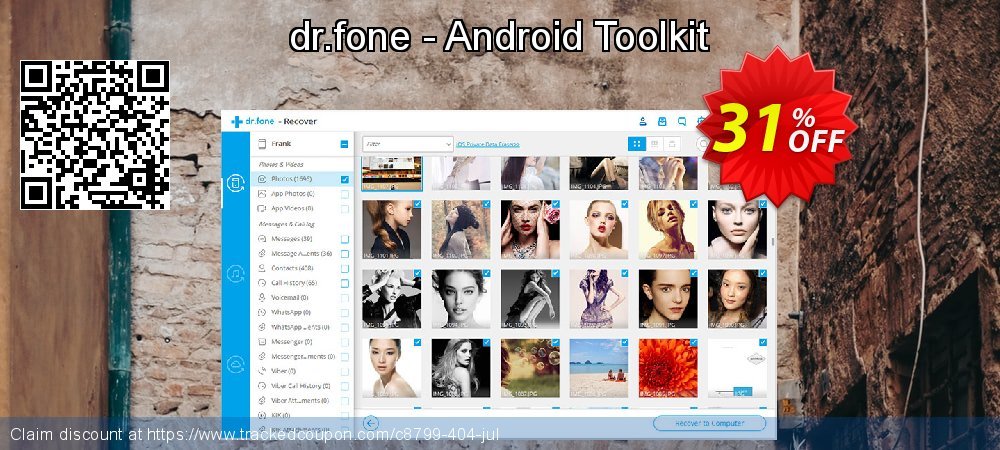Check the Messages (39) checkbox
The width and height of the screenshot is (1000, 450).
point(344,239)
